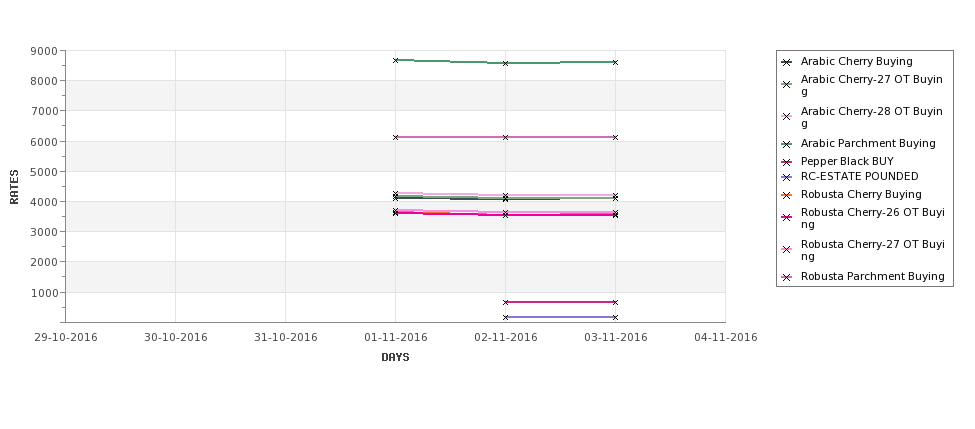
Task: Click the Robusta Parchment Buying legend marker
Action: point(787,277)
